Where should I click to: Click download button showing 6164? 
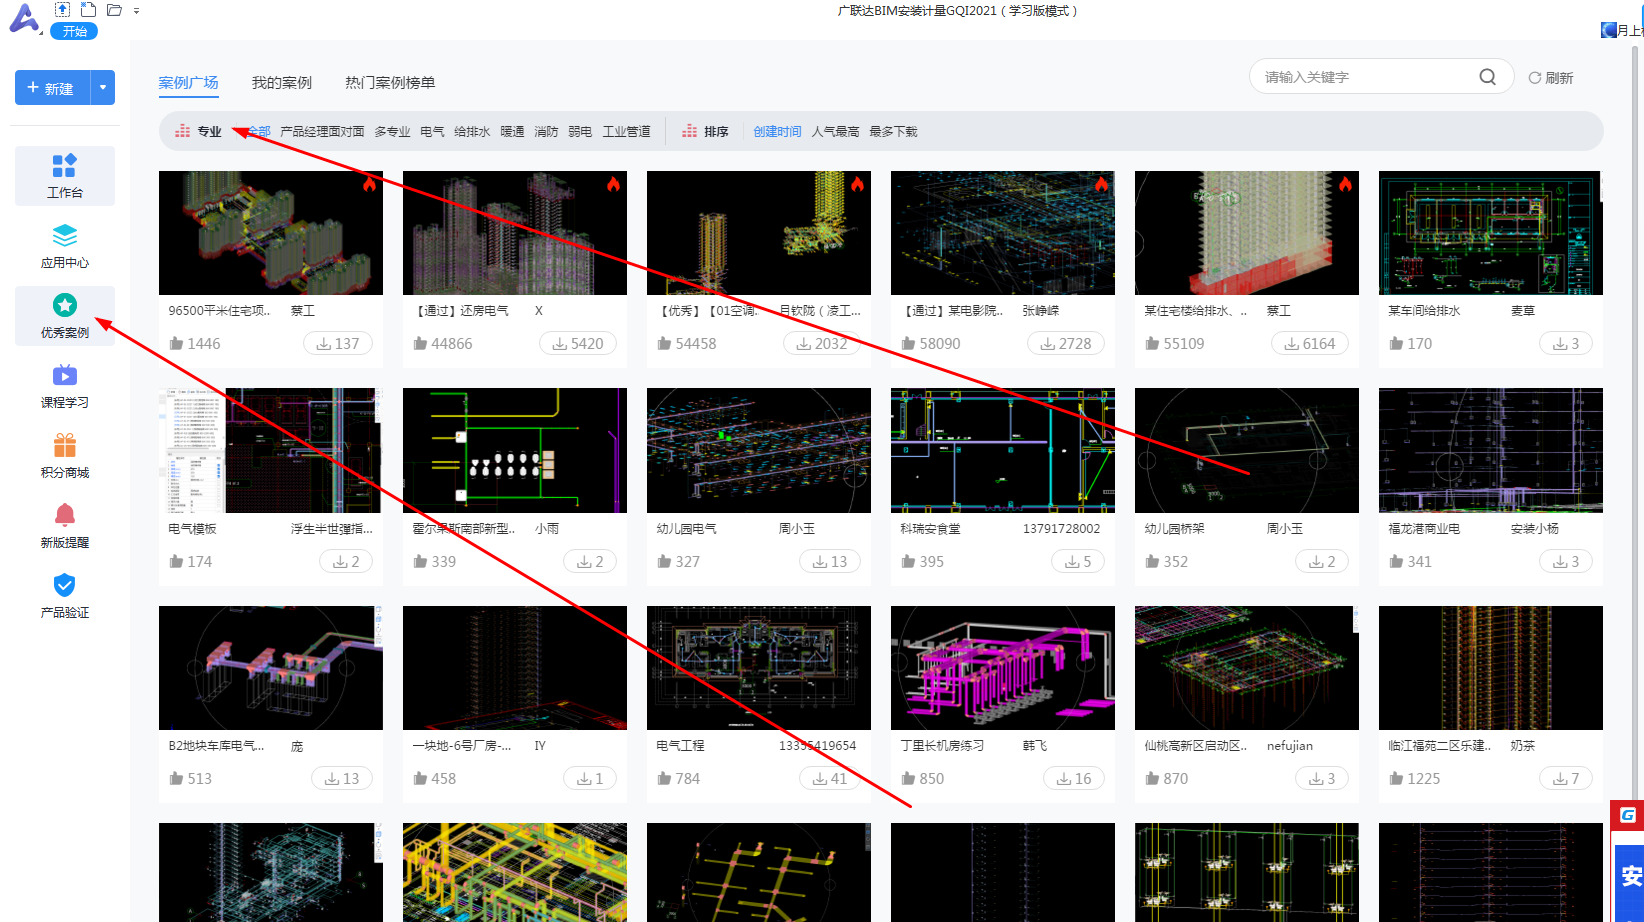click(x=1310, y=344)
